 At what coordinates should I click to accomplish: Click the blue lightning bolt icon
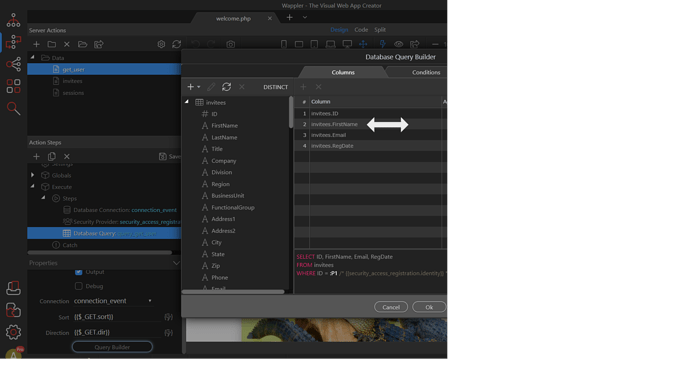pos(383,44)
